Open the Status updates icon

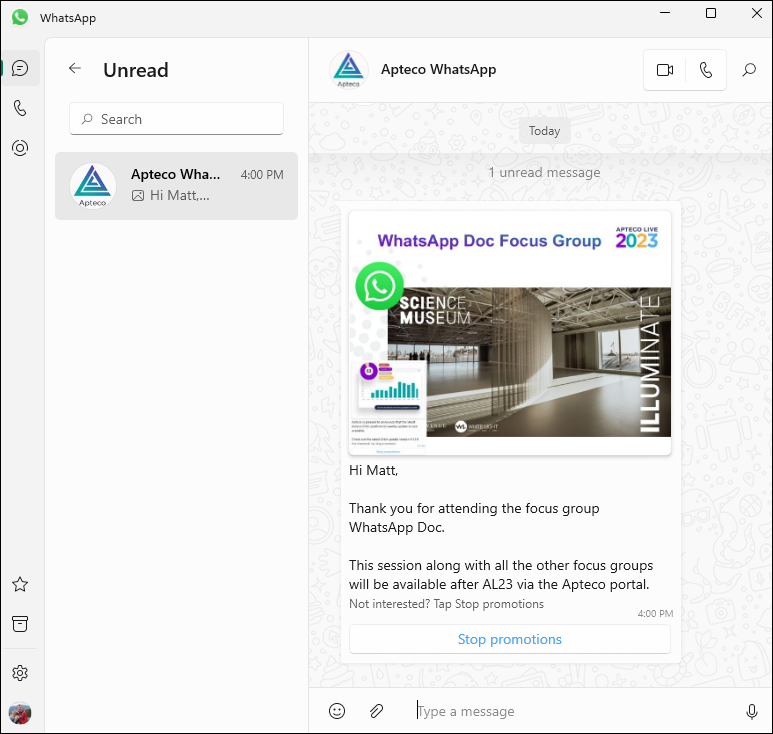click(x=20, y=148)
